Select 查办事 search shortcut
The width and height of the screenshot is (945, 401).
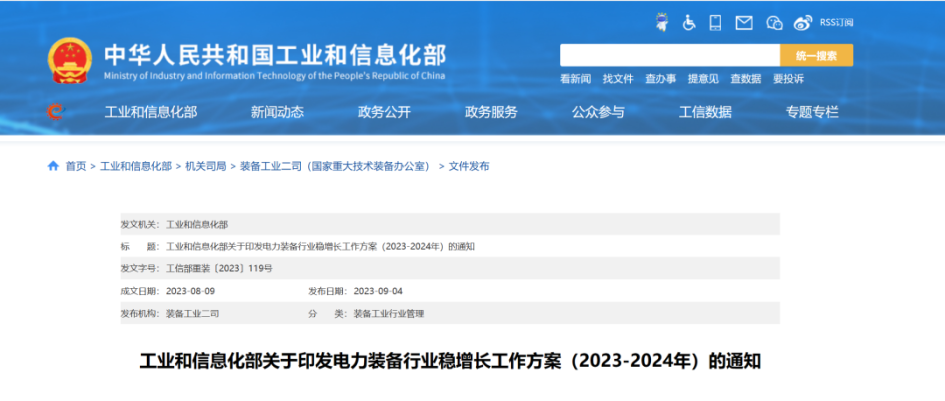click(x=661, y=79)
